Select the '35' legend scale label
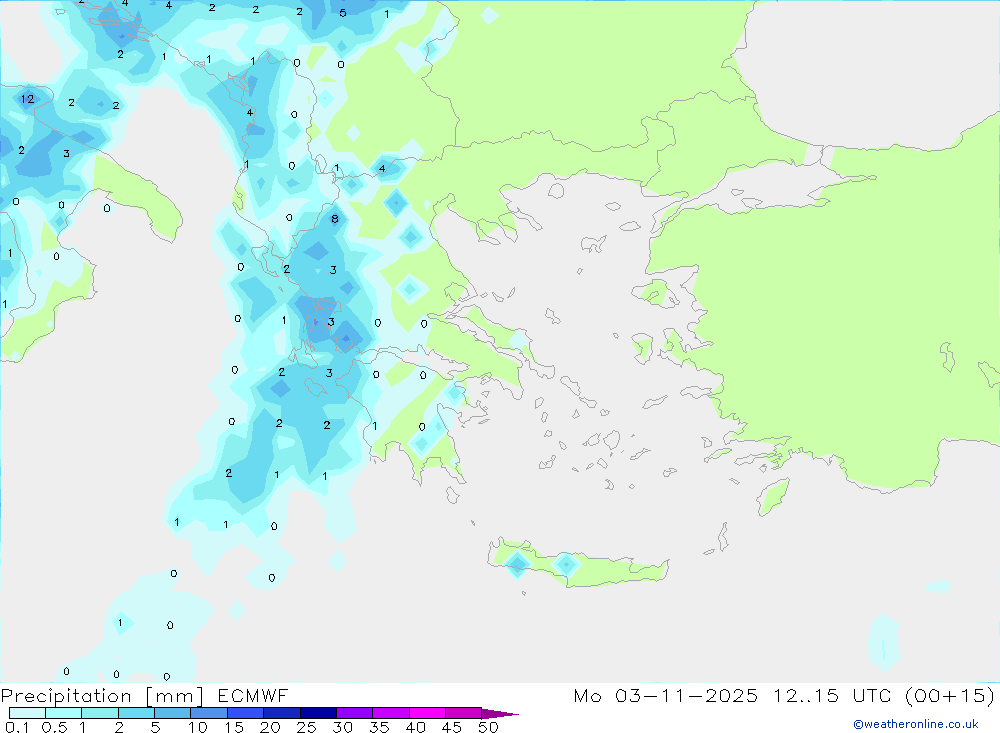 click(379, 727)
